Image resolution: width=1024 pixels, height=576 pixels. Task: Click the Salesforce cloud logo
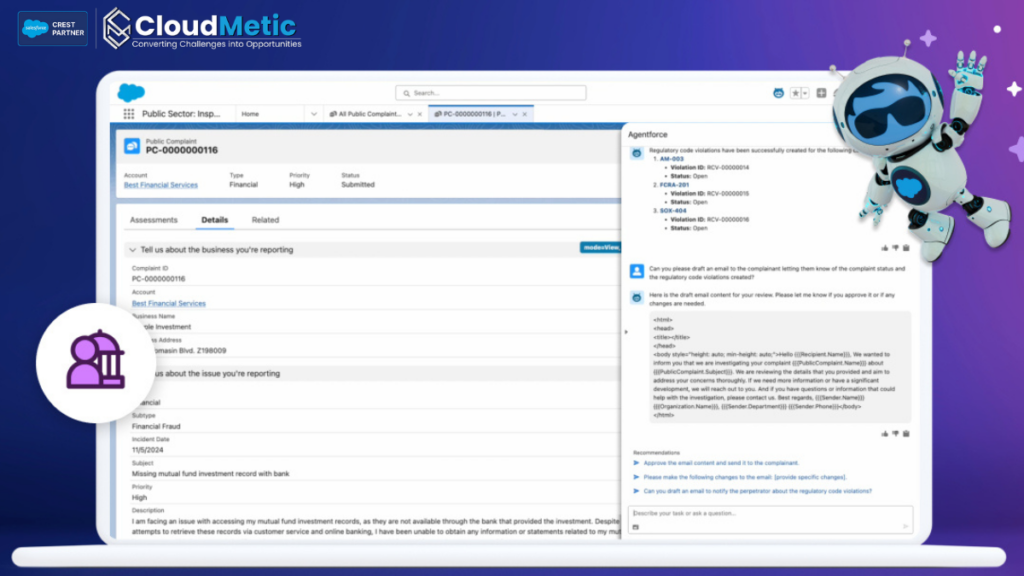131,93
